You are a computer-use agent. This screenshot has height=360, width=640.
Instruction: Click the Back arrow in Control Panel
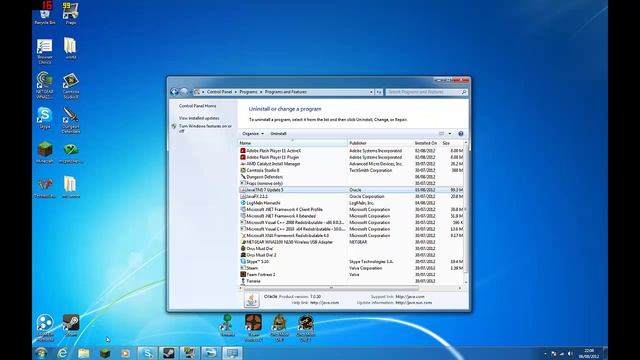point(174,92)
